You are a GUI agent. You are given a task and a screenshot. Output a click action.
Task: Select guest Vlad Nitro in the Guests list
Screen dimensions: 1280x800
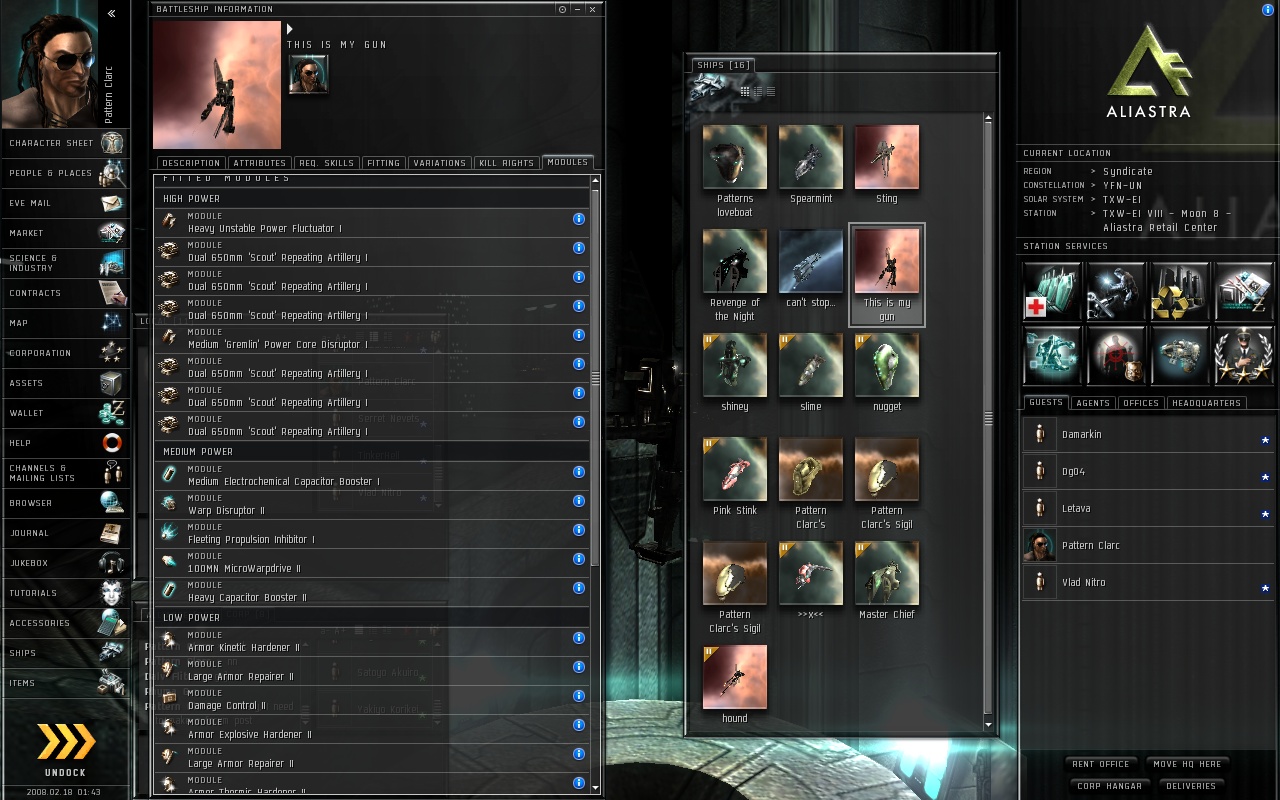(1148, 582)
